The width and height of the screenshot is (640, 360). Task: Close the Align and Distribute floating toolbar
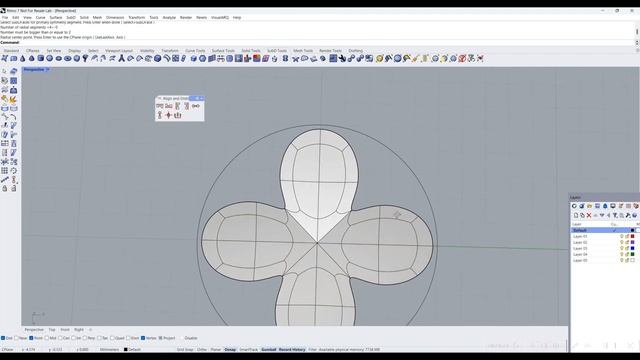coord(202,98)
